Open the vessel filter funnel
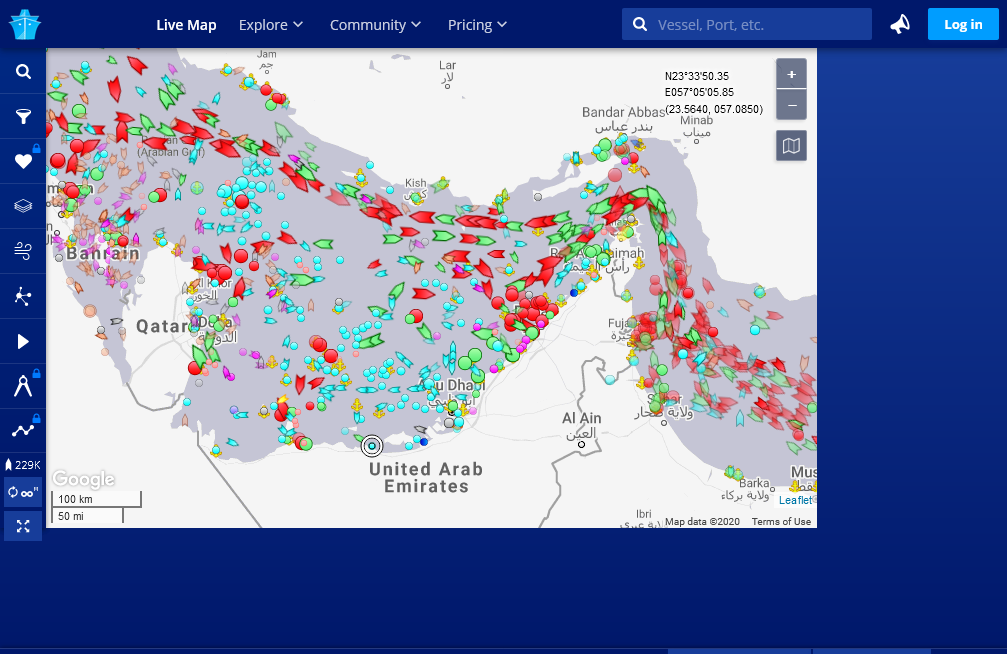 (23, 116)
